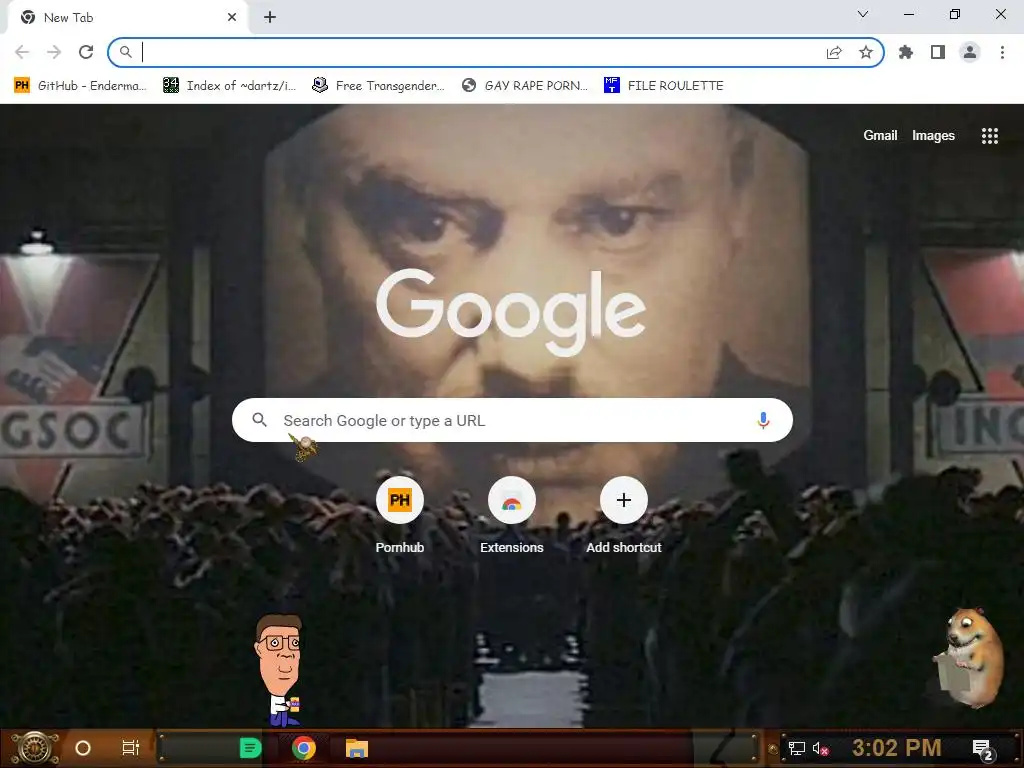Open the notification center with 2 alerts
This screenshot has width=1024, height=768.
tap(982, 749)
